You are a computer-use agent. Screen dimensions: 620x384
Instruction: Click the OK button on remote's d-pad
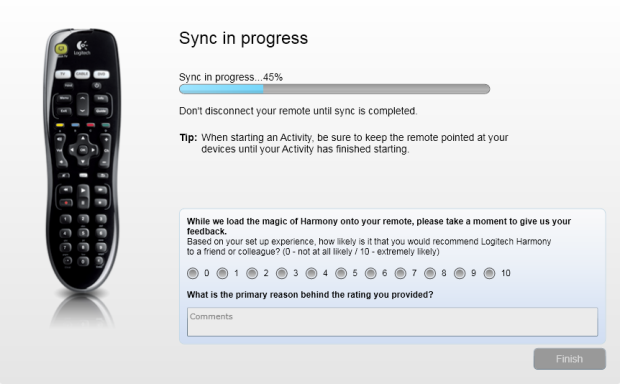(x=83, y=150)
